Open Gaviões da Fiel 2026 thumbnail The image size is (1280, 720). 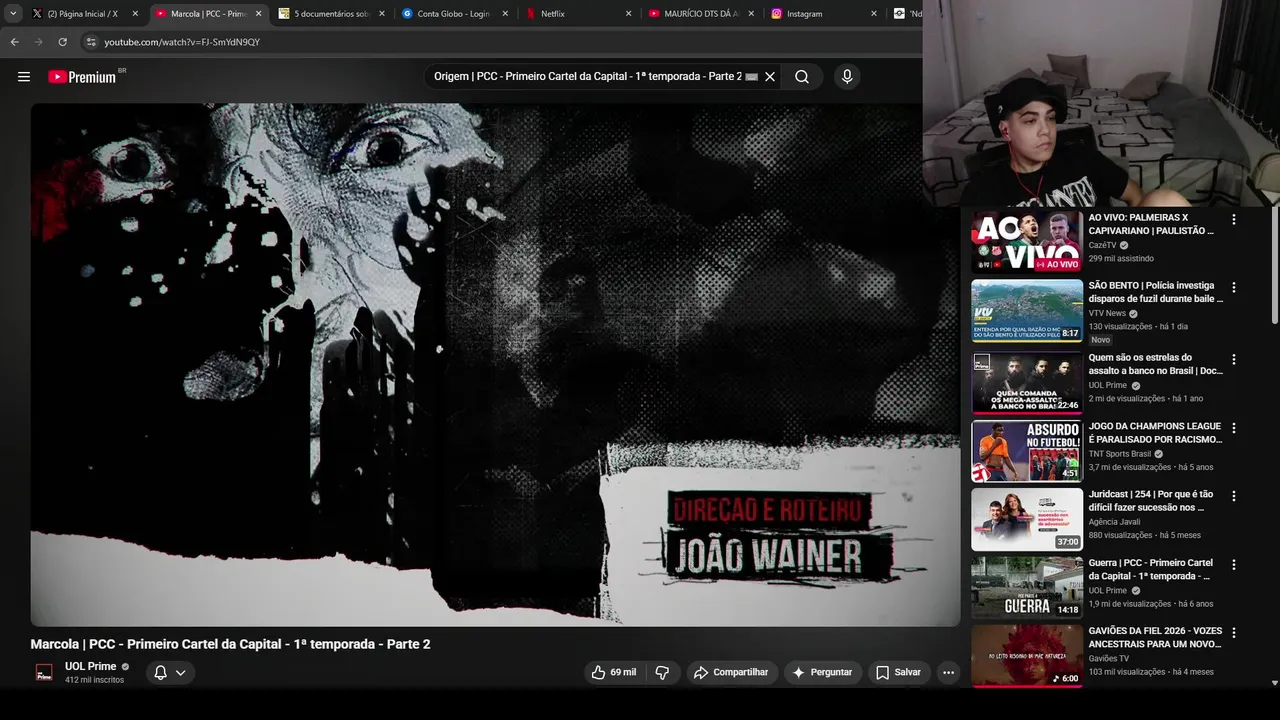1027,656
